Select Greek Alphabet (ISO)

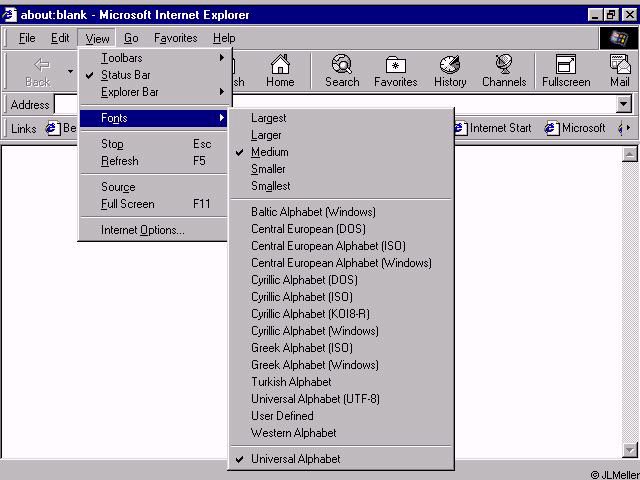[x=341, y=348]
